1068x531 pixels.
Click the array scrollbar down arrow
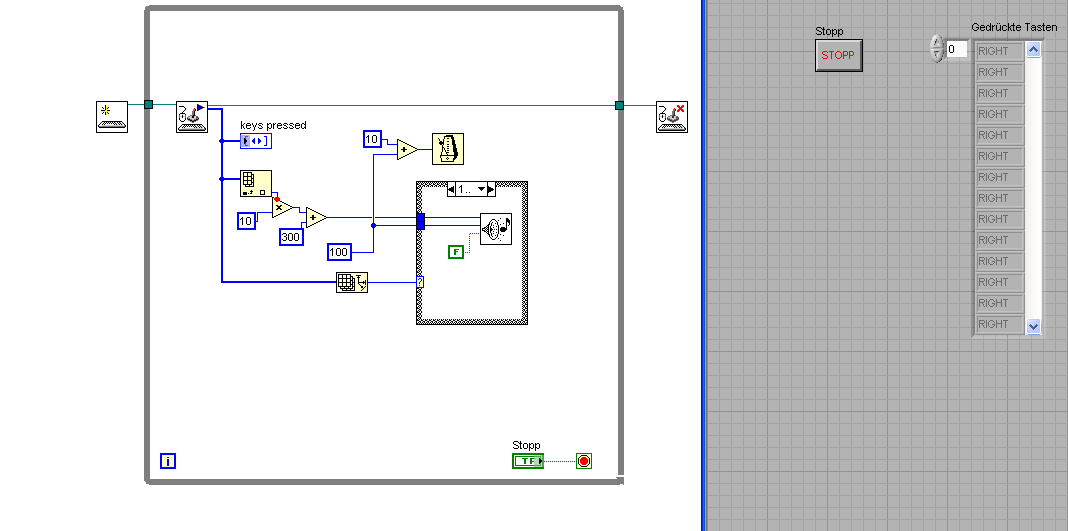[x=1033, y=326]
